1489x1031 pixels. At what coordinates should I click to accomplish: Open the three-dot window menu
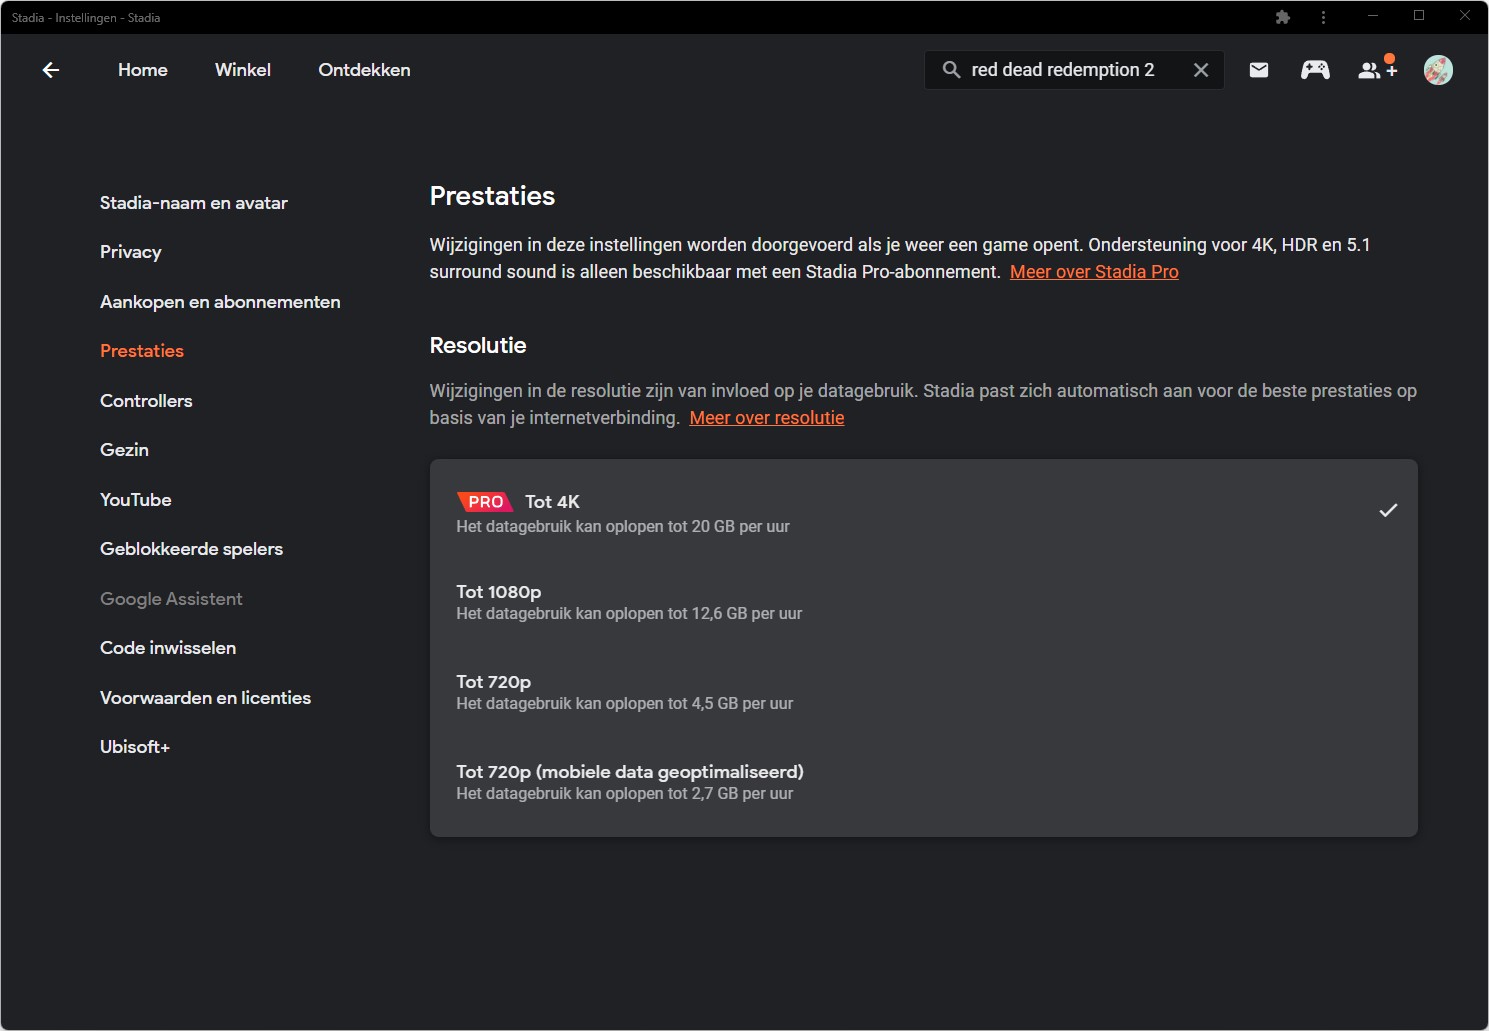tap(1323, 17)
